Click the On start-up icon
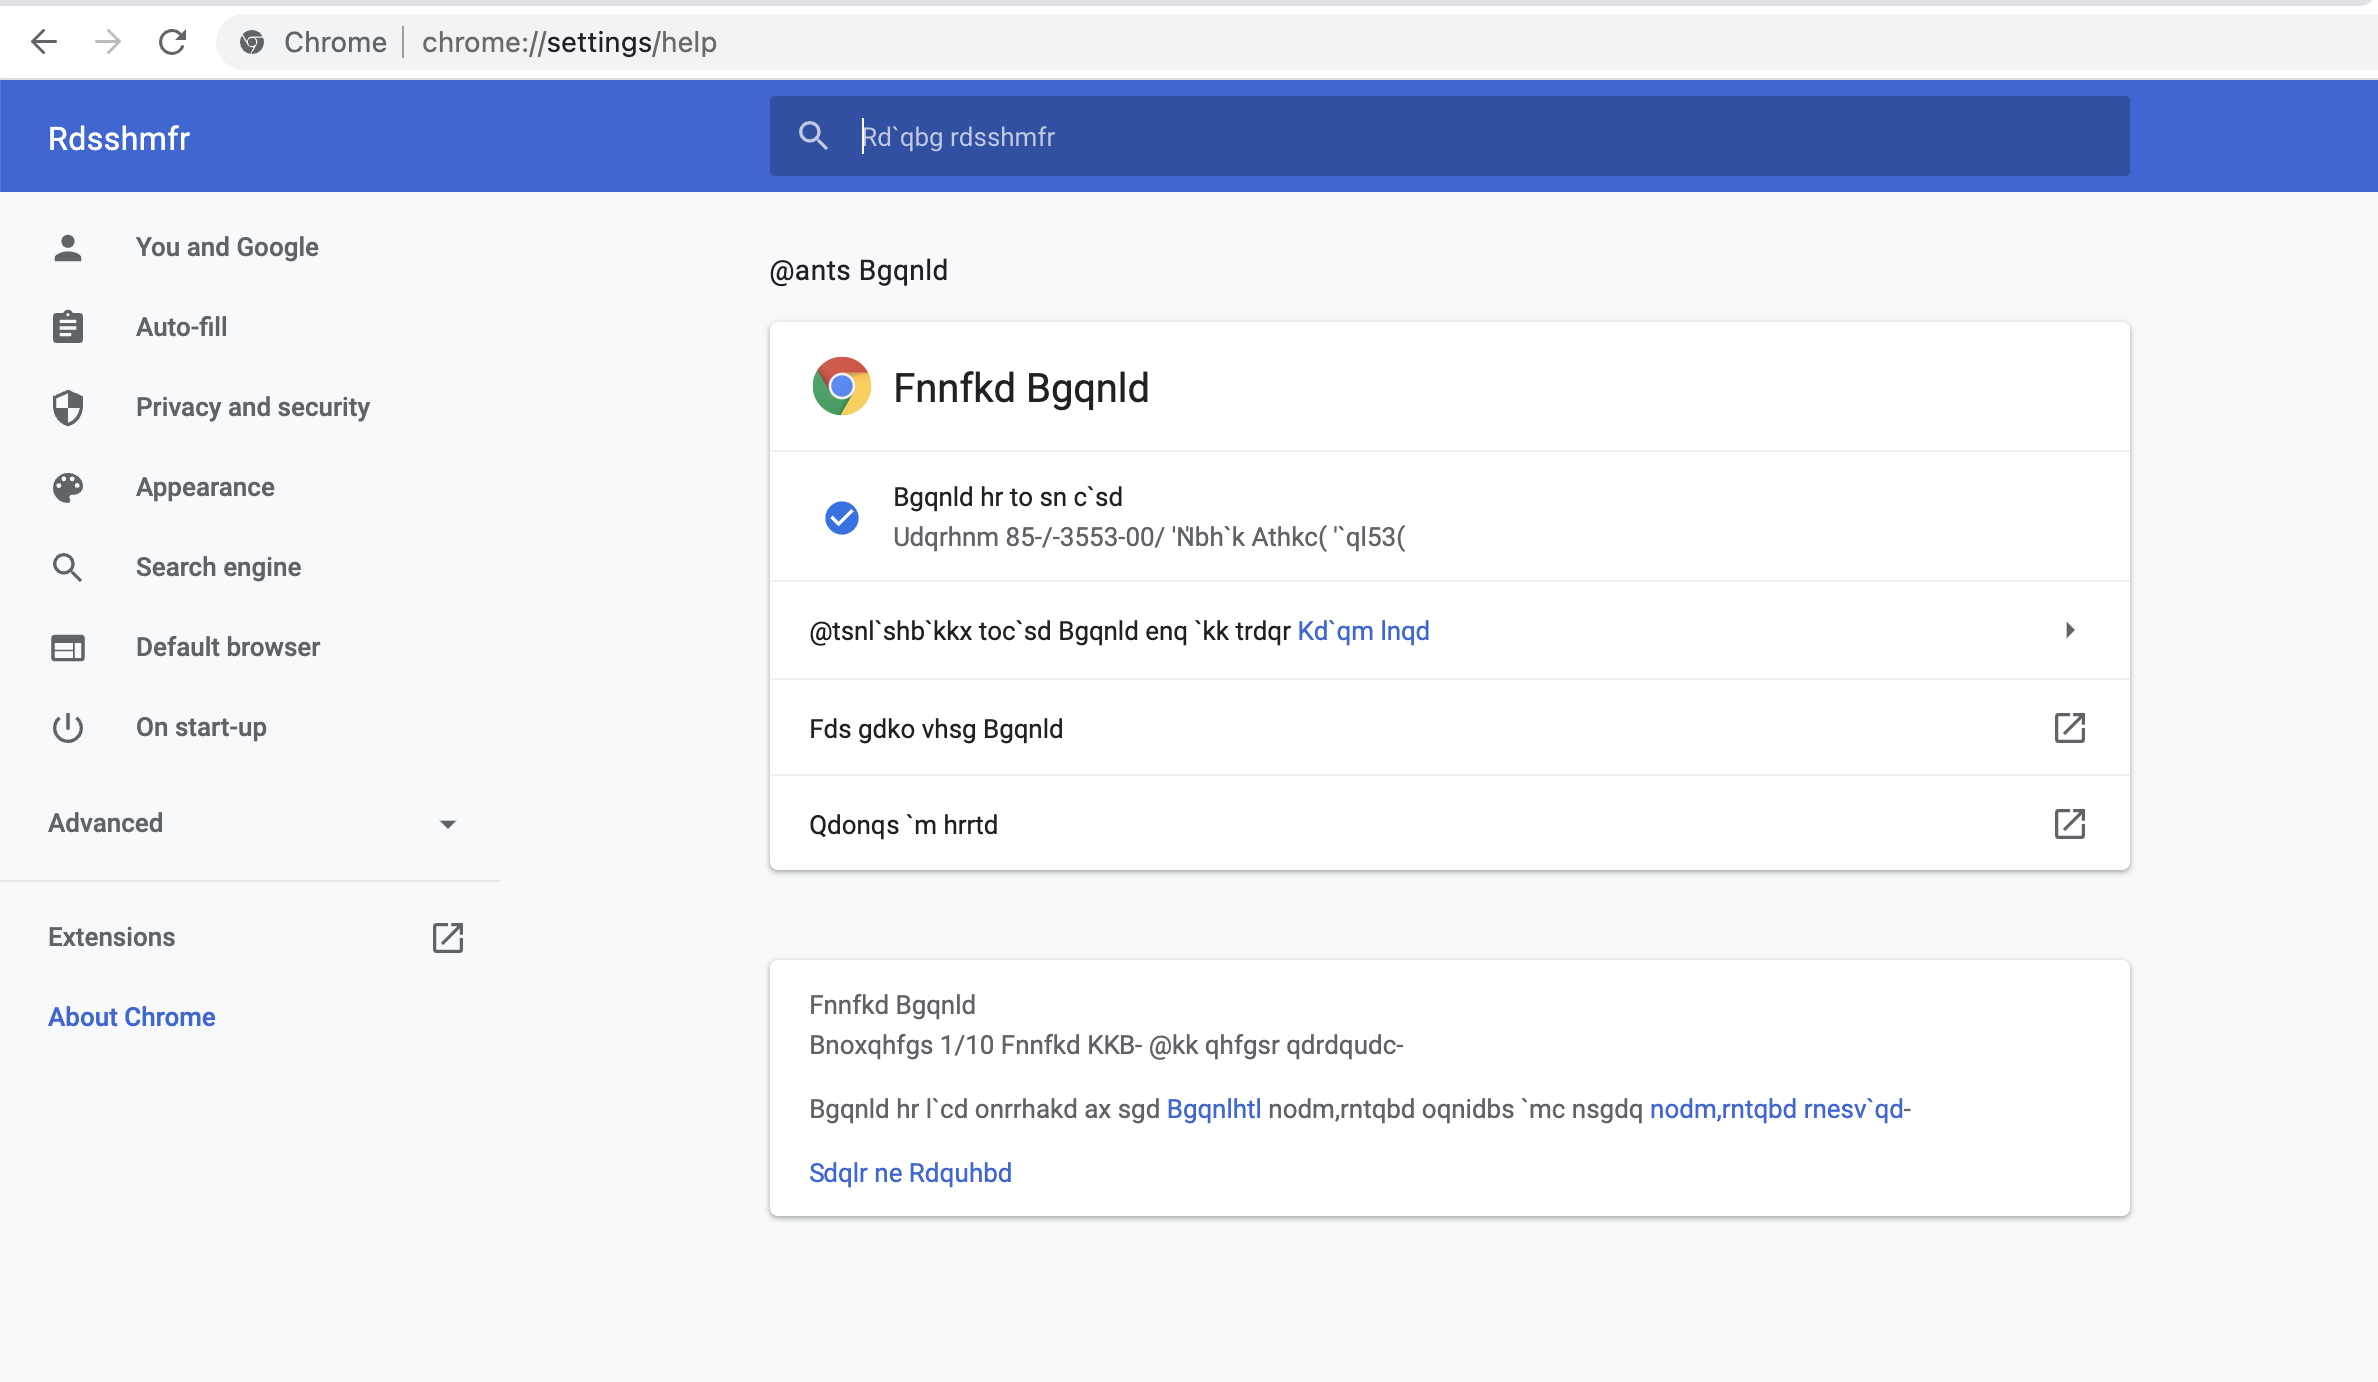Viewport: 2378px width, 1382px height. coord(66,726)
